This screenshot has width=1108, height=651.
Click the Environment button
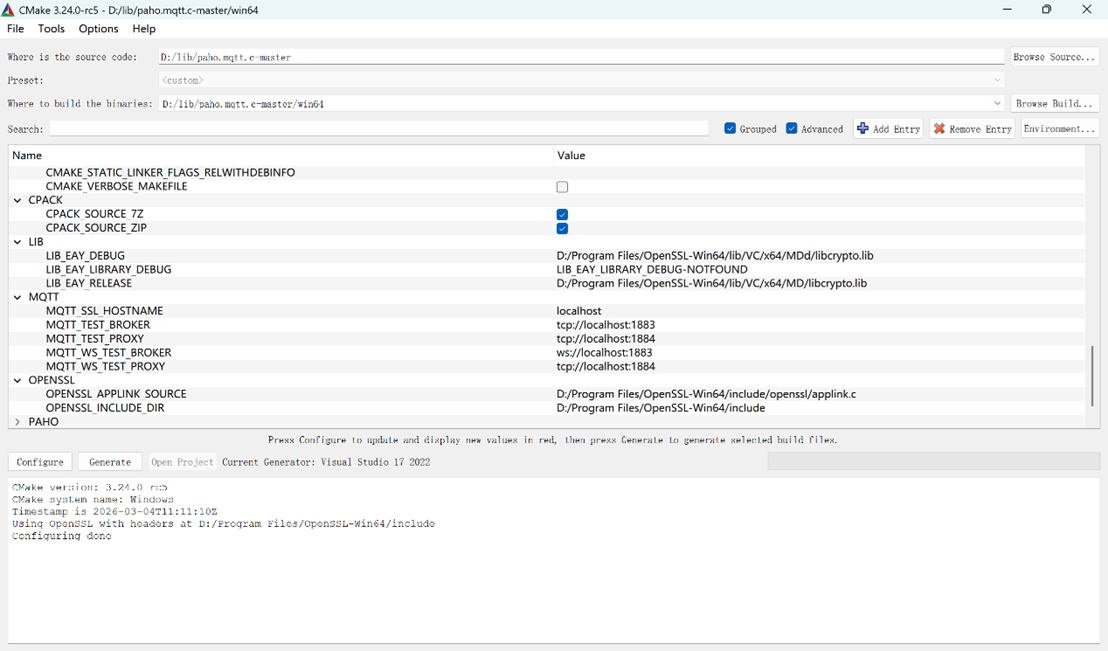1059,129
